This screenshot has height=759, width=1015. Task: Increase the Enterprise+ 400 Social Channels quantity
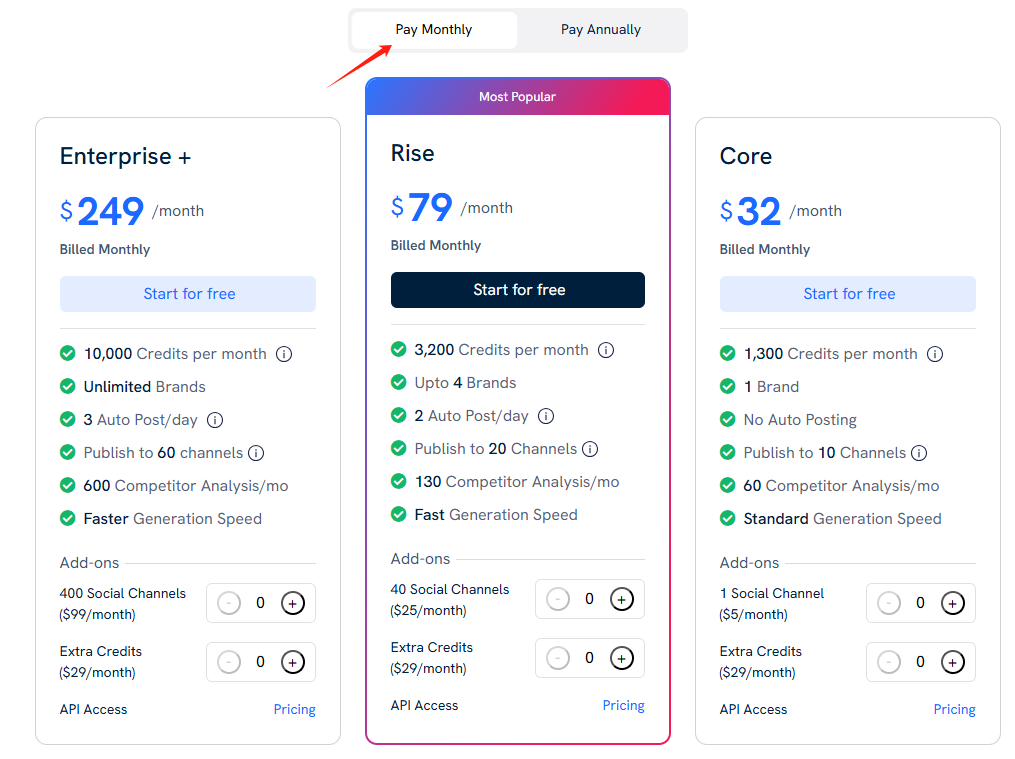click(293, 603)
